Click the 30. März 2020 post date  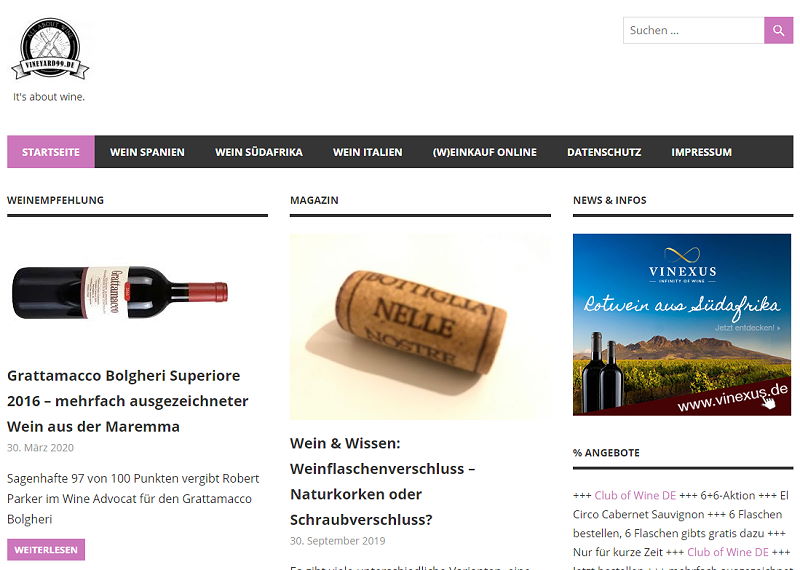[x=40, y=448]
